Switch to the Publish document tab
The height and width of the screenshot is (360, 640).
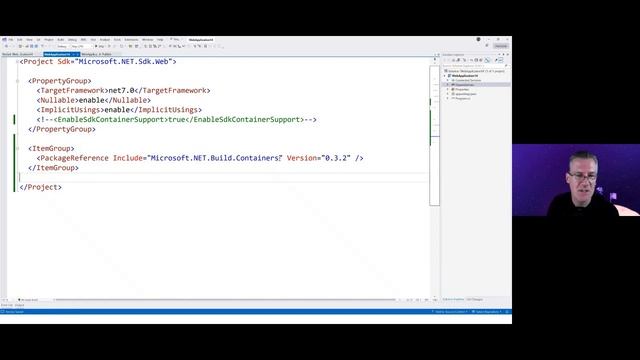point(96,54)
